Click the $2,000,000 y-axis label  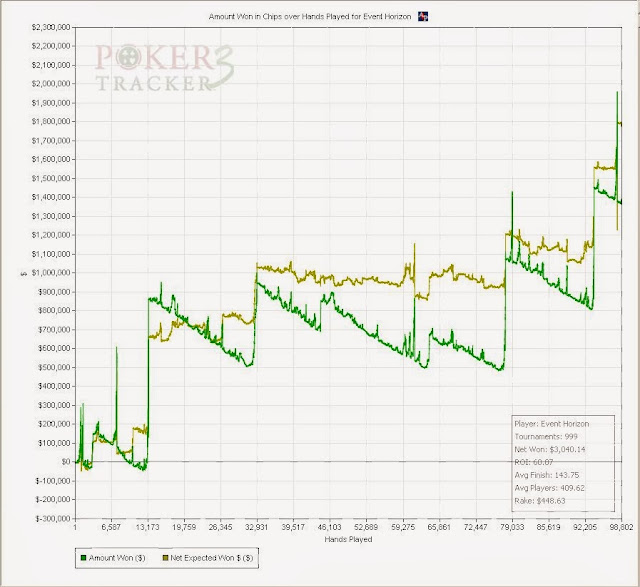tap(51, 84)
